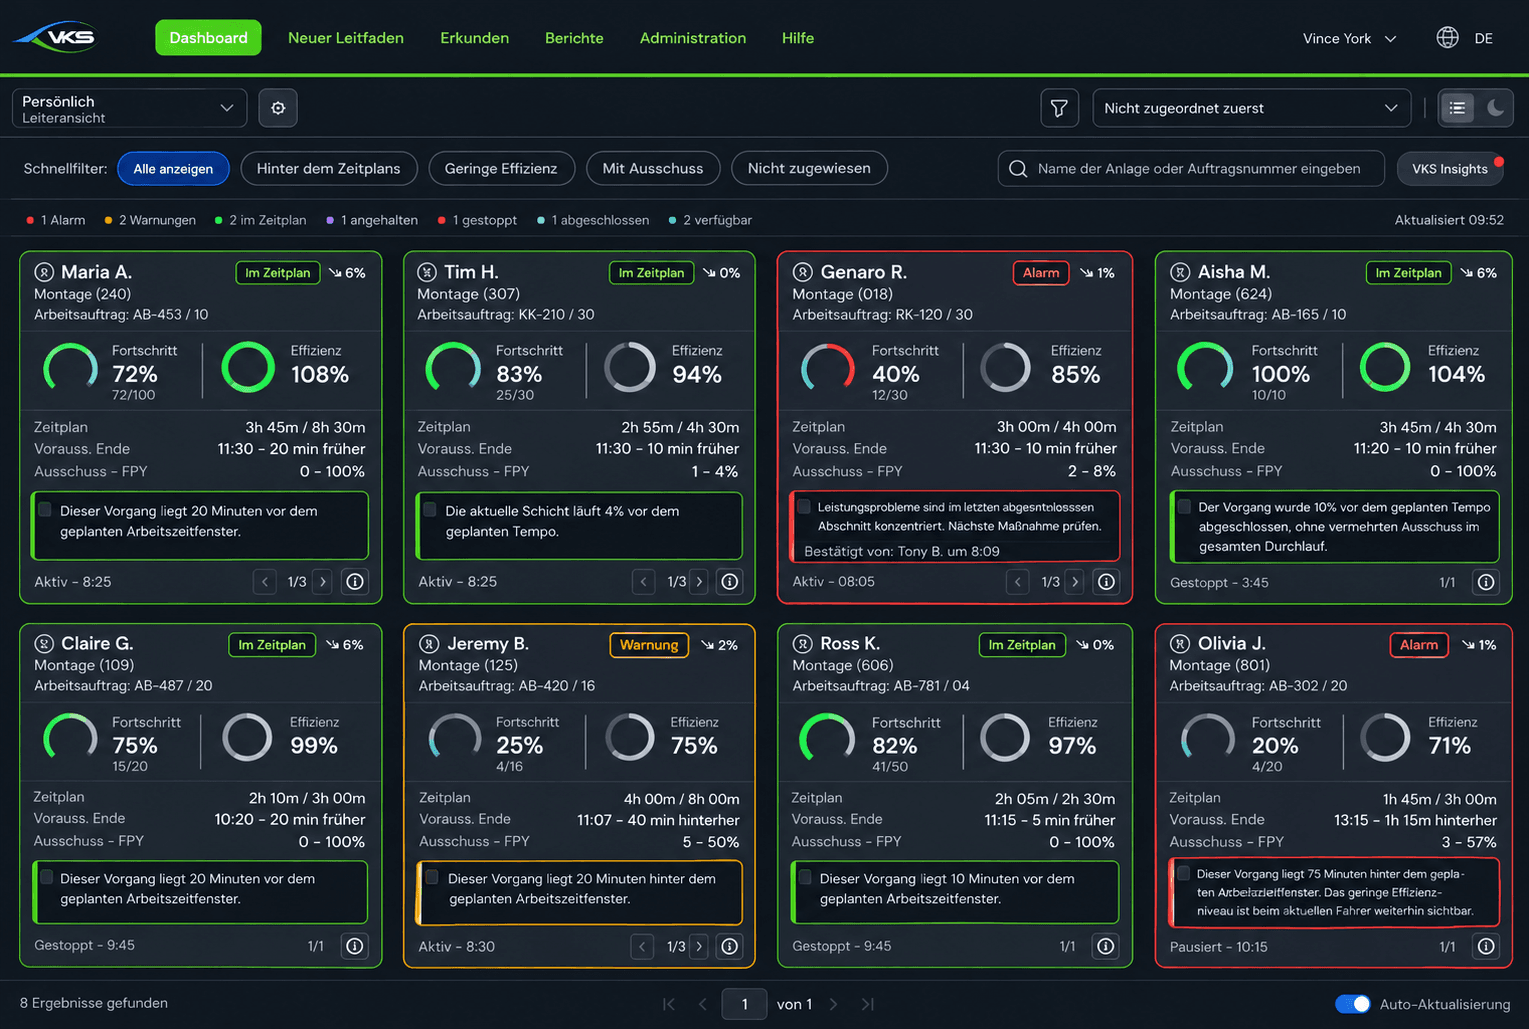
Task: Click the filter funnel icon
Action: click(x=1059, y=108)
